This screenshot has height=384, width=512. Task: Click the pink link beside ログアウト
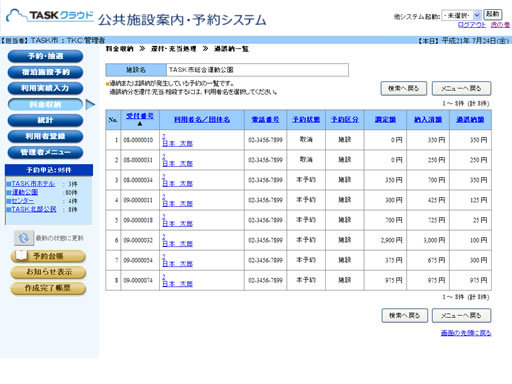pos(500,25)
